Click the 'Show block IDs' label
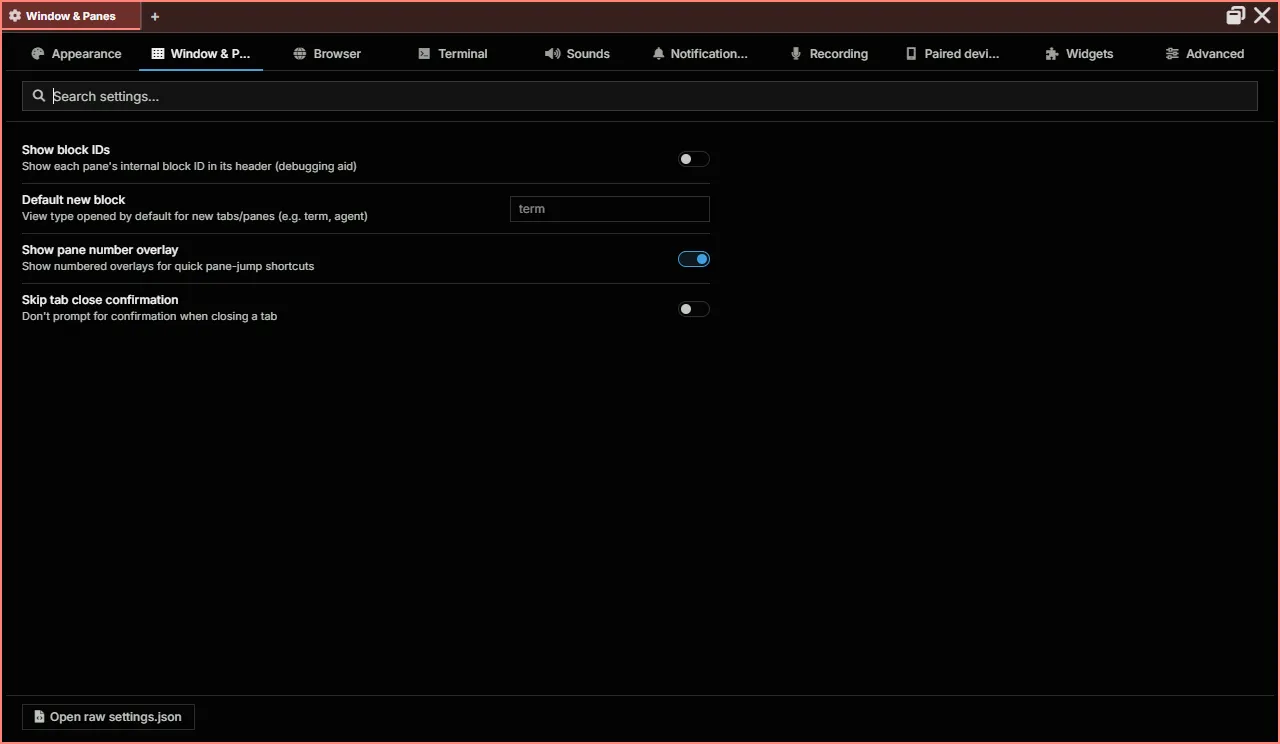Screen dimensions: 1280x744 [66, 150]
